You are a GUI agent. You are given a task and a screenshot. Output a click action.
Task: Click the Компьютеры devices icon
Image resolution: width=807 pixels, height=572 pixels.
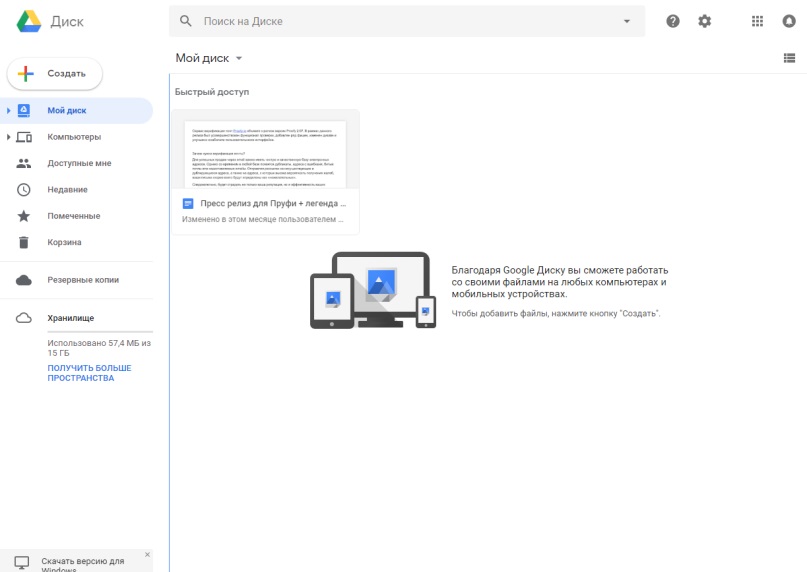24,137
